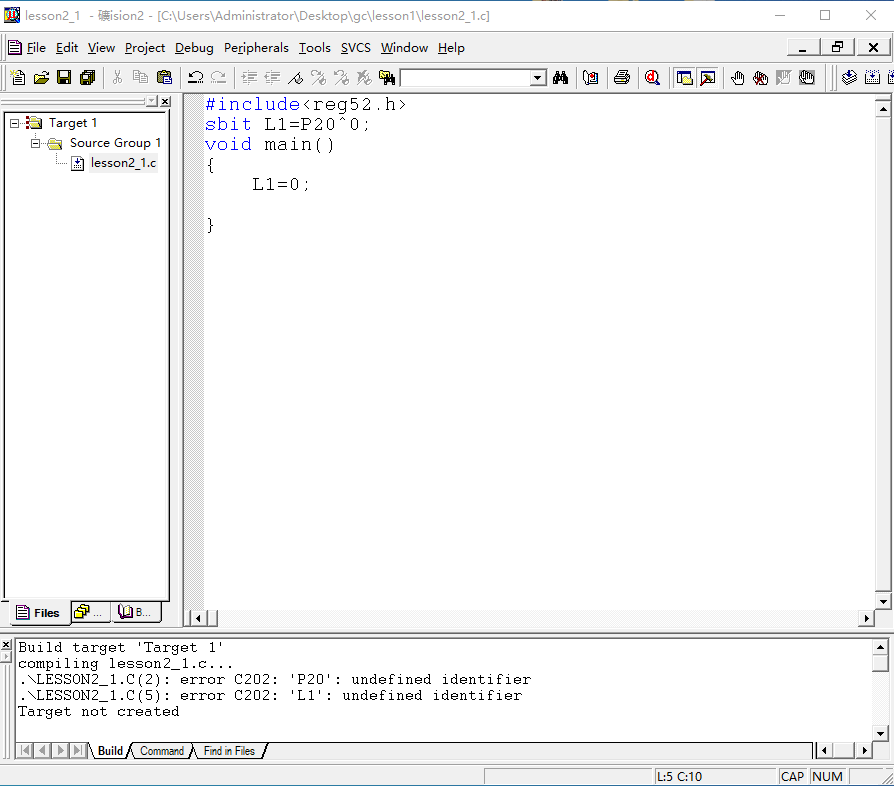
Task: Open the SVCS menu
Action: point(356,48)
